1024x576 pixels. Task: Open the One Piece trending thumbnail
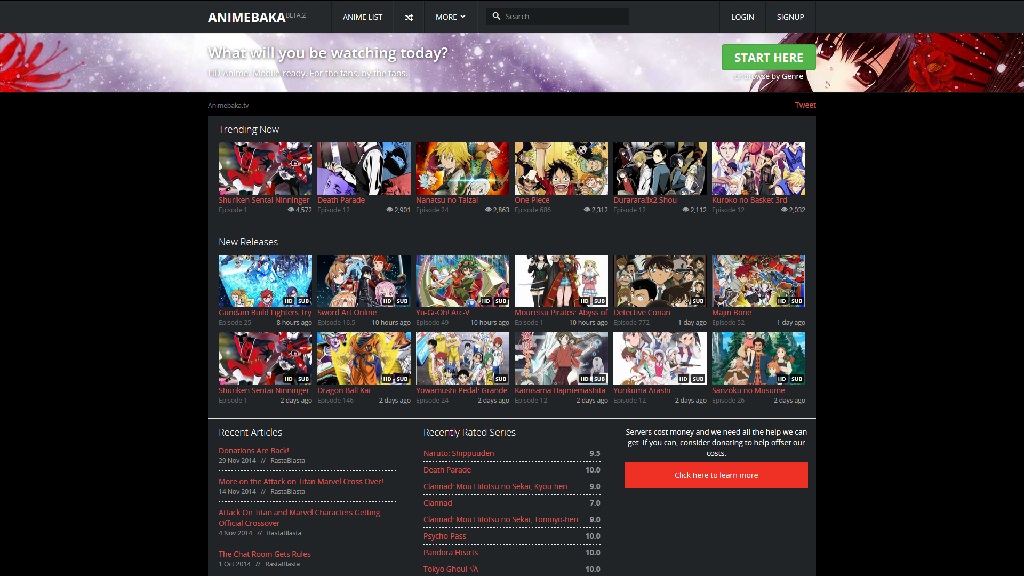click(x=561, y=168)
